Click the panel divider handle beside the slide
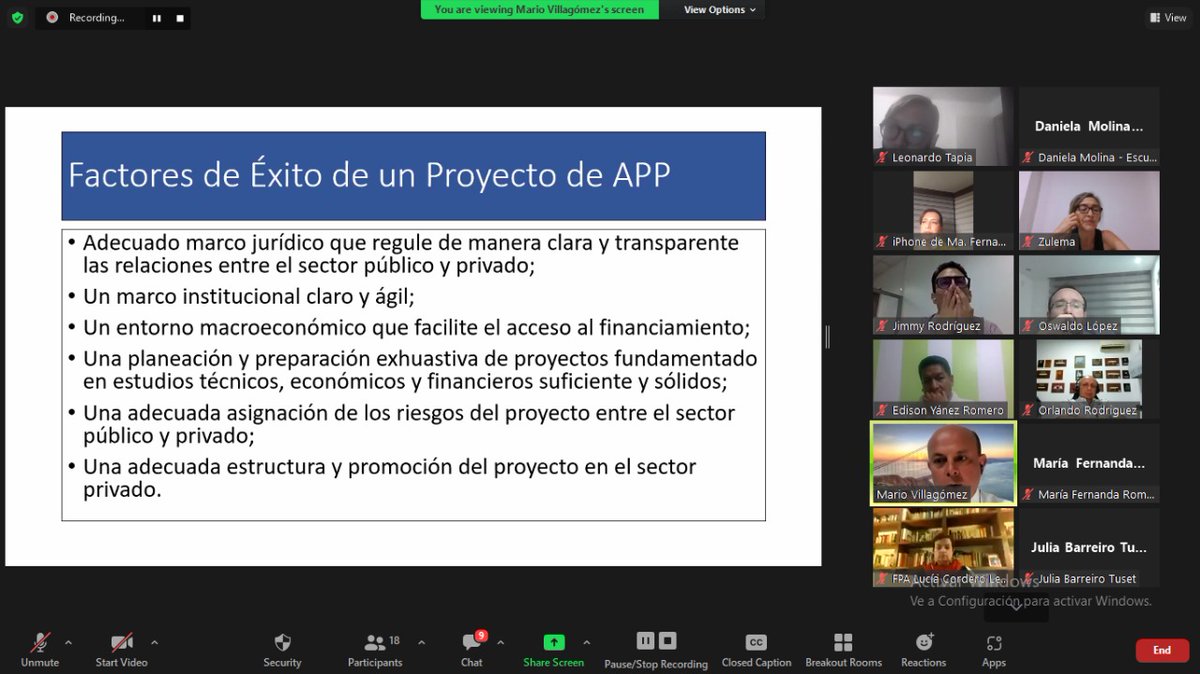Screen dimensions: 1200x674 coord(827,337)
